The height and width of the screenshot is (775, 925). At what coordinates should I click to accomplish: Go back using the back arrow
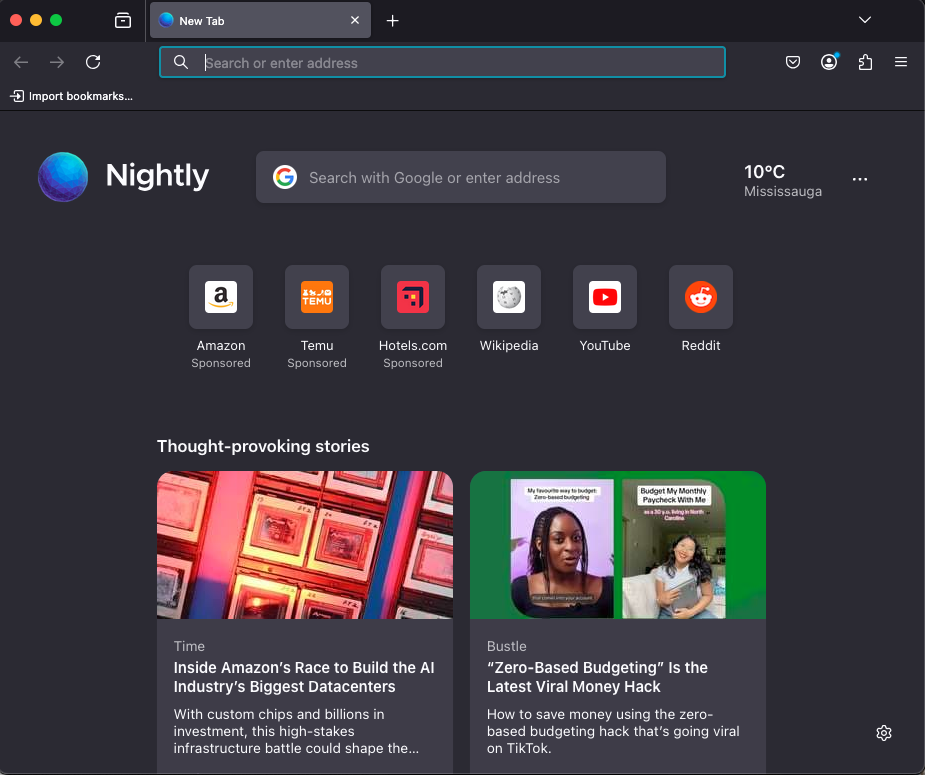click(21, 62)
